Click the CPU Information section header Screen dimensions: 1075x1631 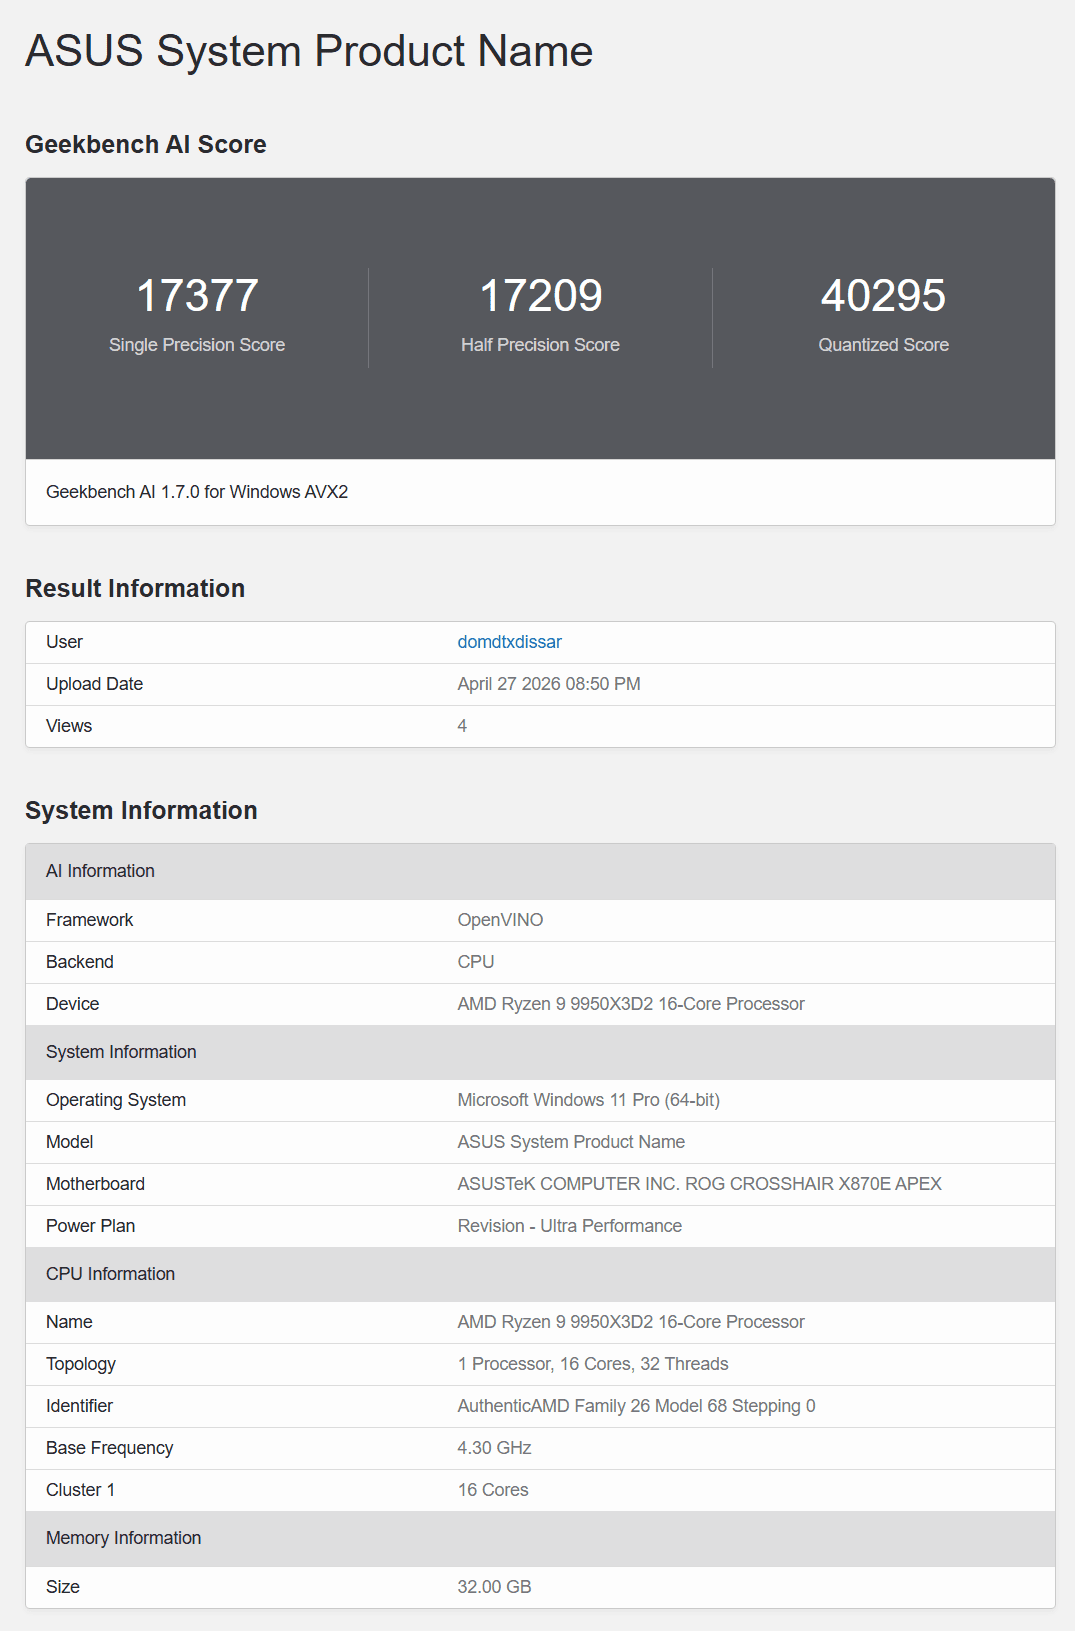click(x=110, y=1274)
